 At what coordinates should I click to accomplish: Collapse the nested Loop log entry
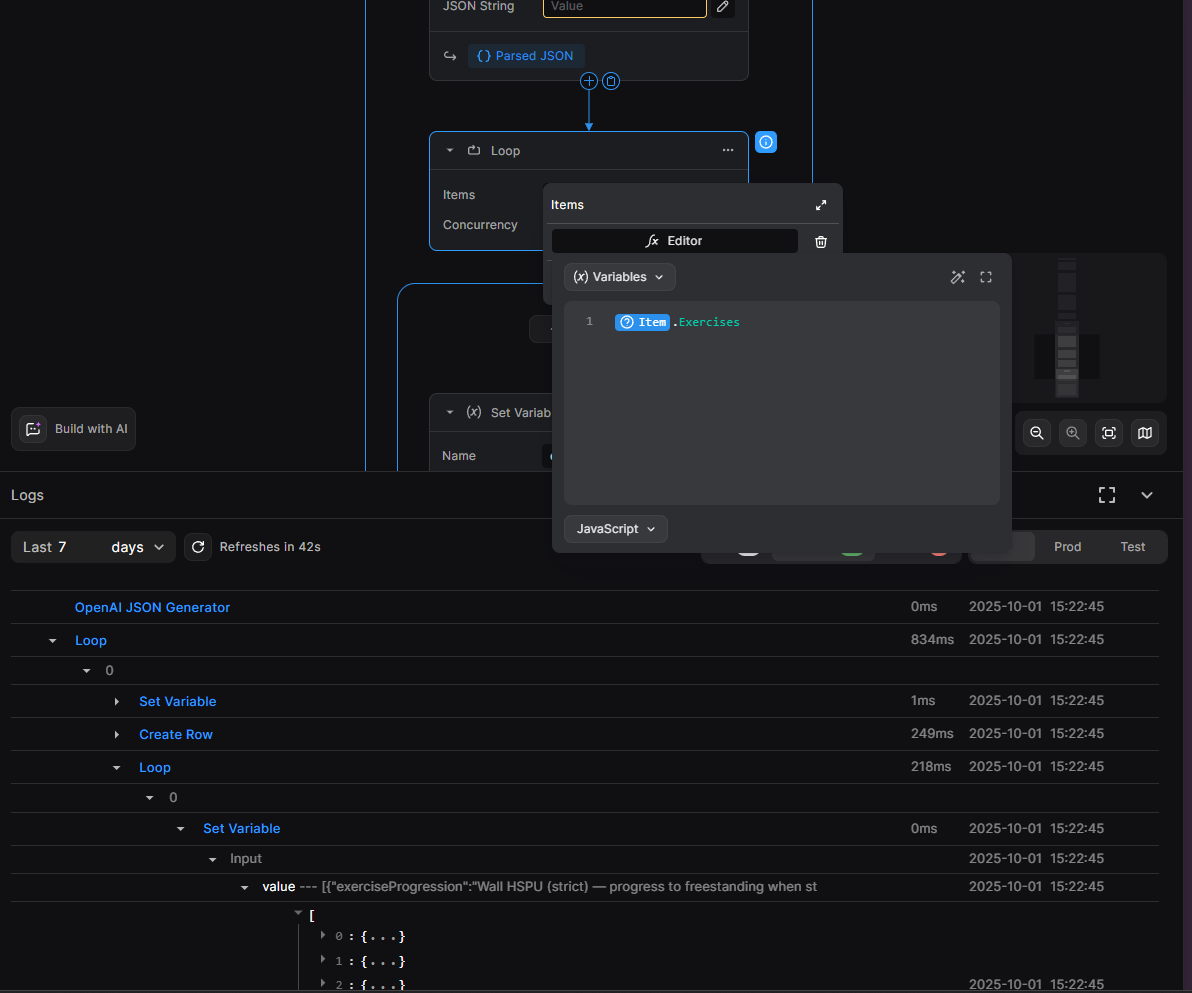[116, 768]
